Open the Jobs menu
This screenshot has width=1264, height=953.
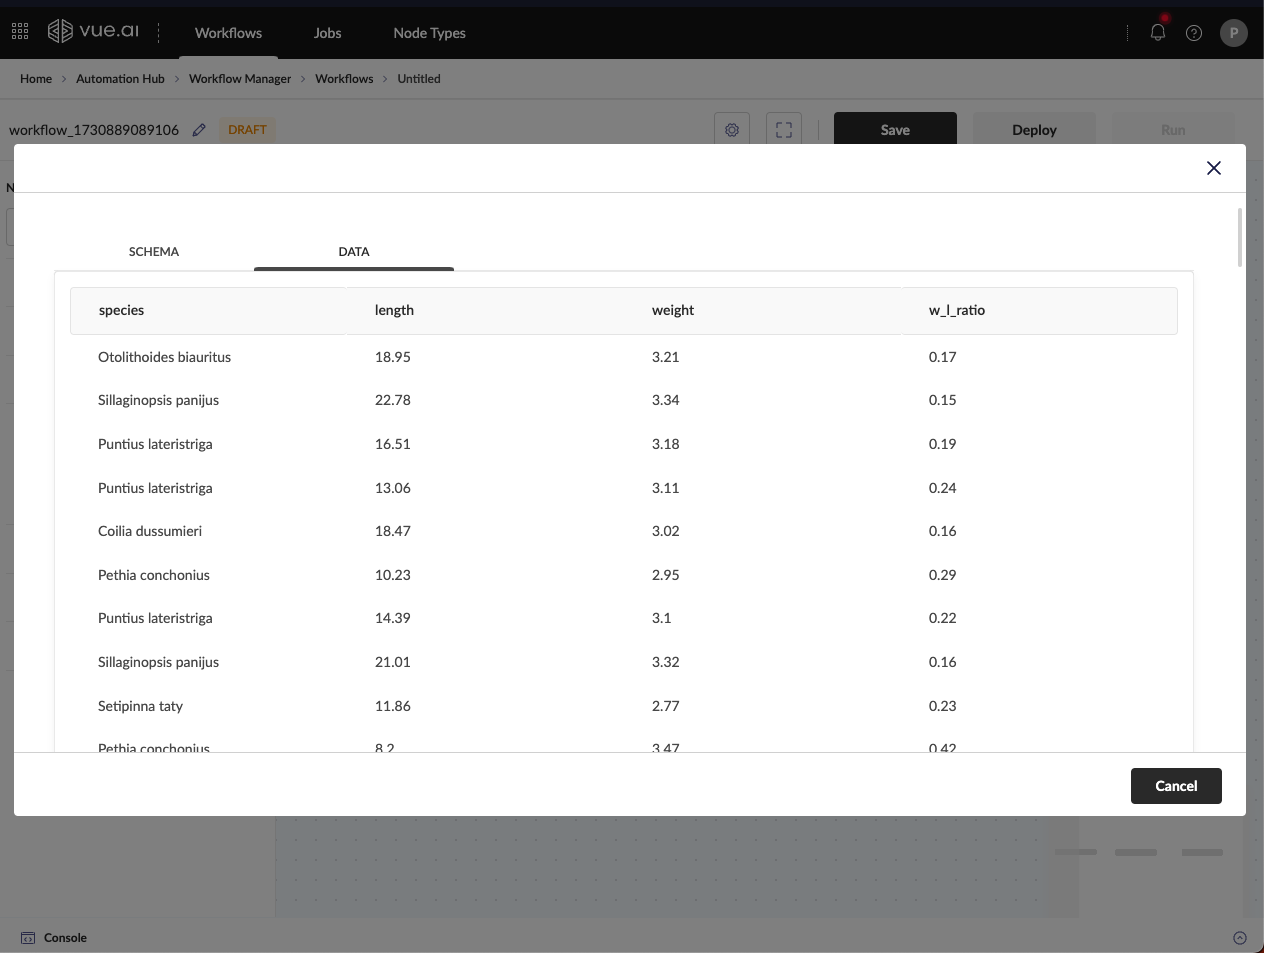tap(327, 33)
